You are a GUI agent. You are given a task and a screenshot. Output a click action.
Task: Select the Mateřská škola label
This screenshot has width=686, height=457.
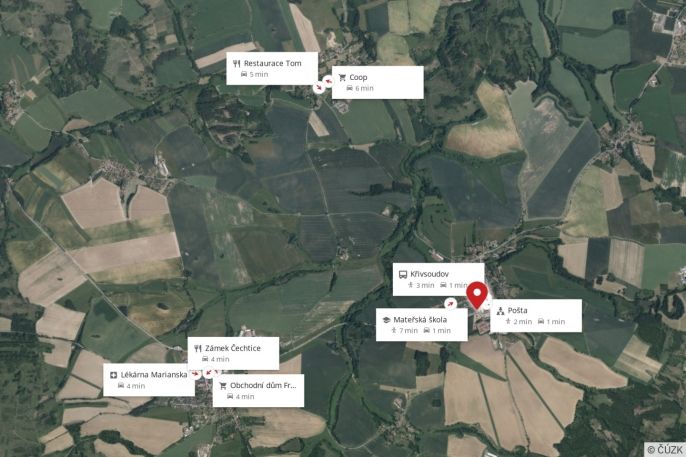coord(422,324)
